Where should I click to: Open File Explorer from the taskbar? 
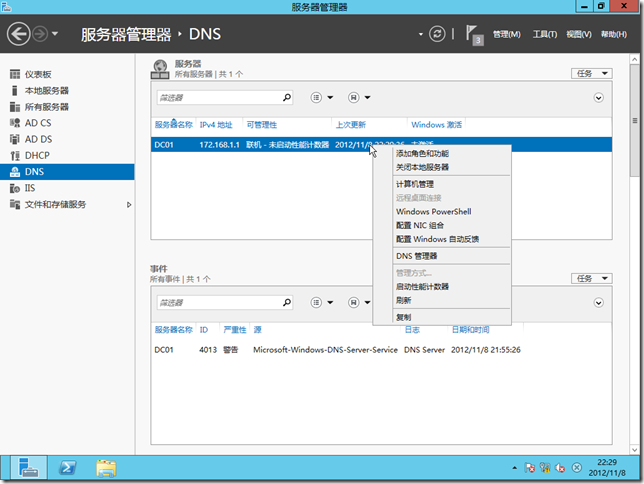106,468
